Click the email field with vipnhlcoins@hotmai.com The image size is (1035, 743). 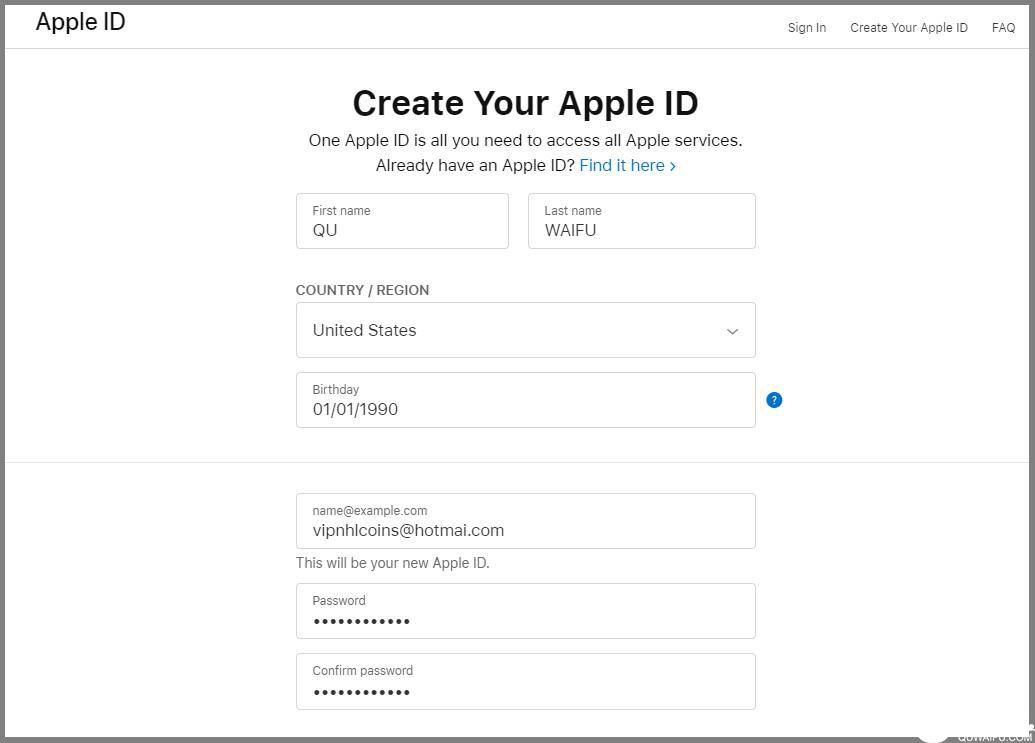tap(525, 521)
